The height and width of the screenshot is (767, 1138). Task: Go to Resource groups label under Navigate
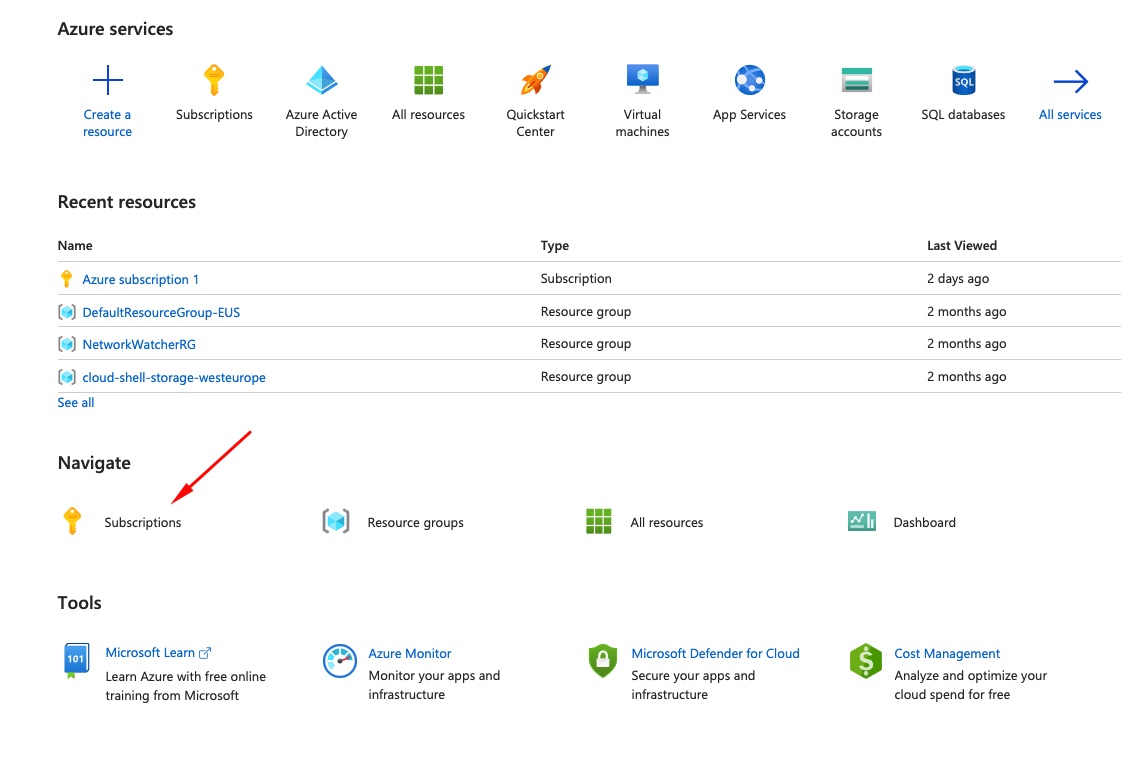tap(416, 522)
